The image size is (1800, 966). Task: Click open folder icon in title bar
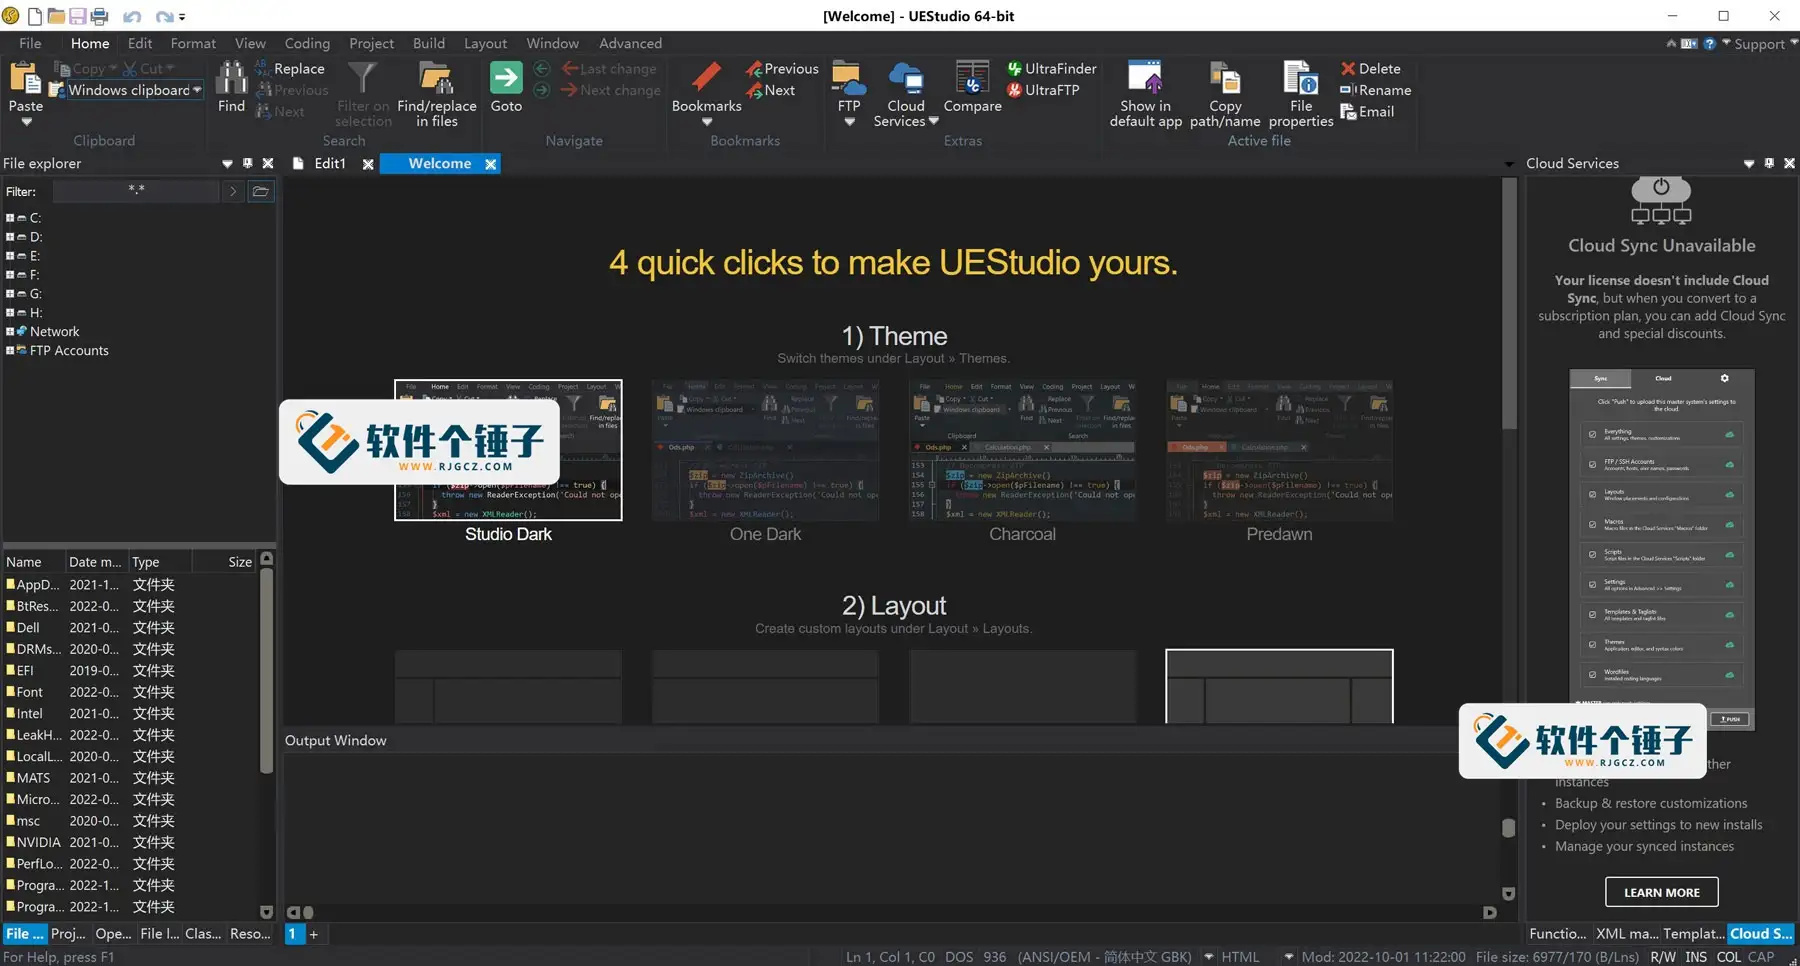(56, 16)
